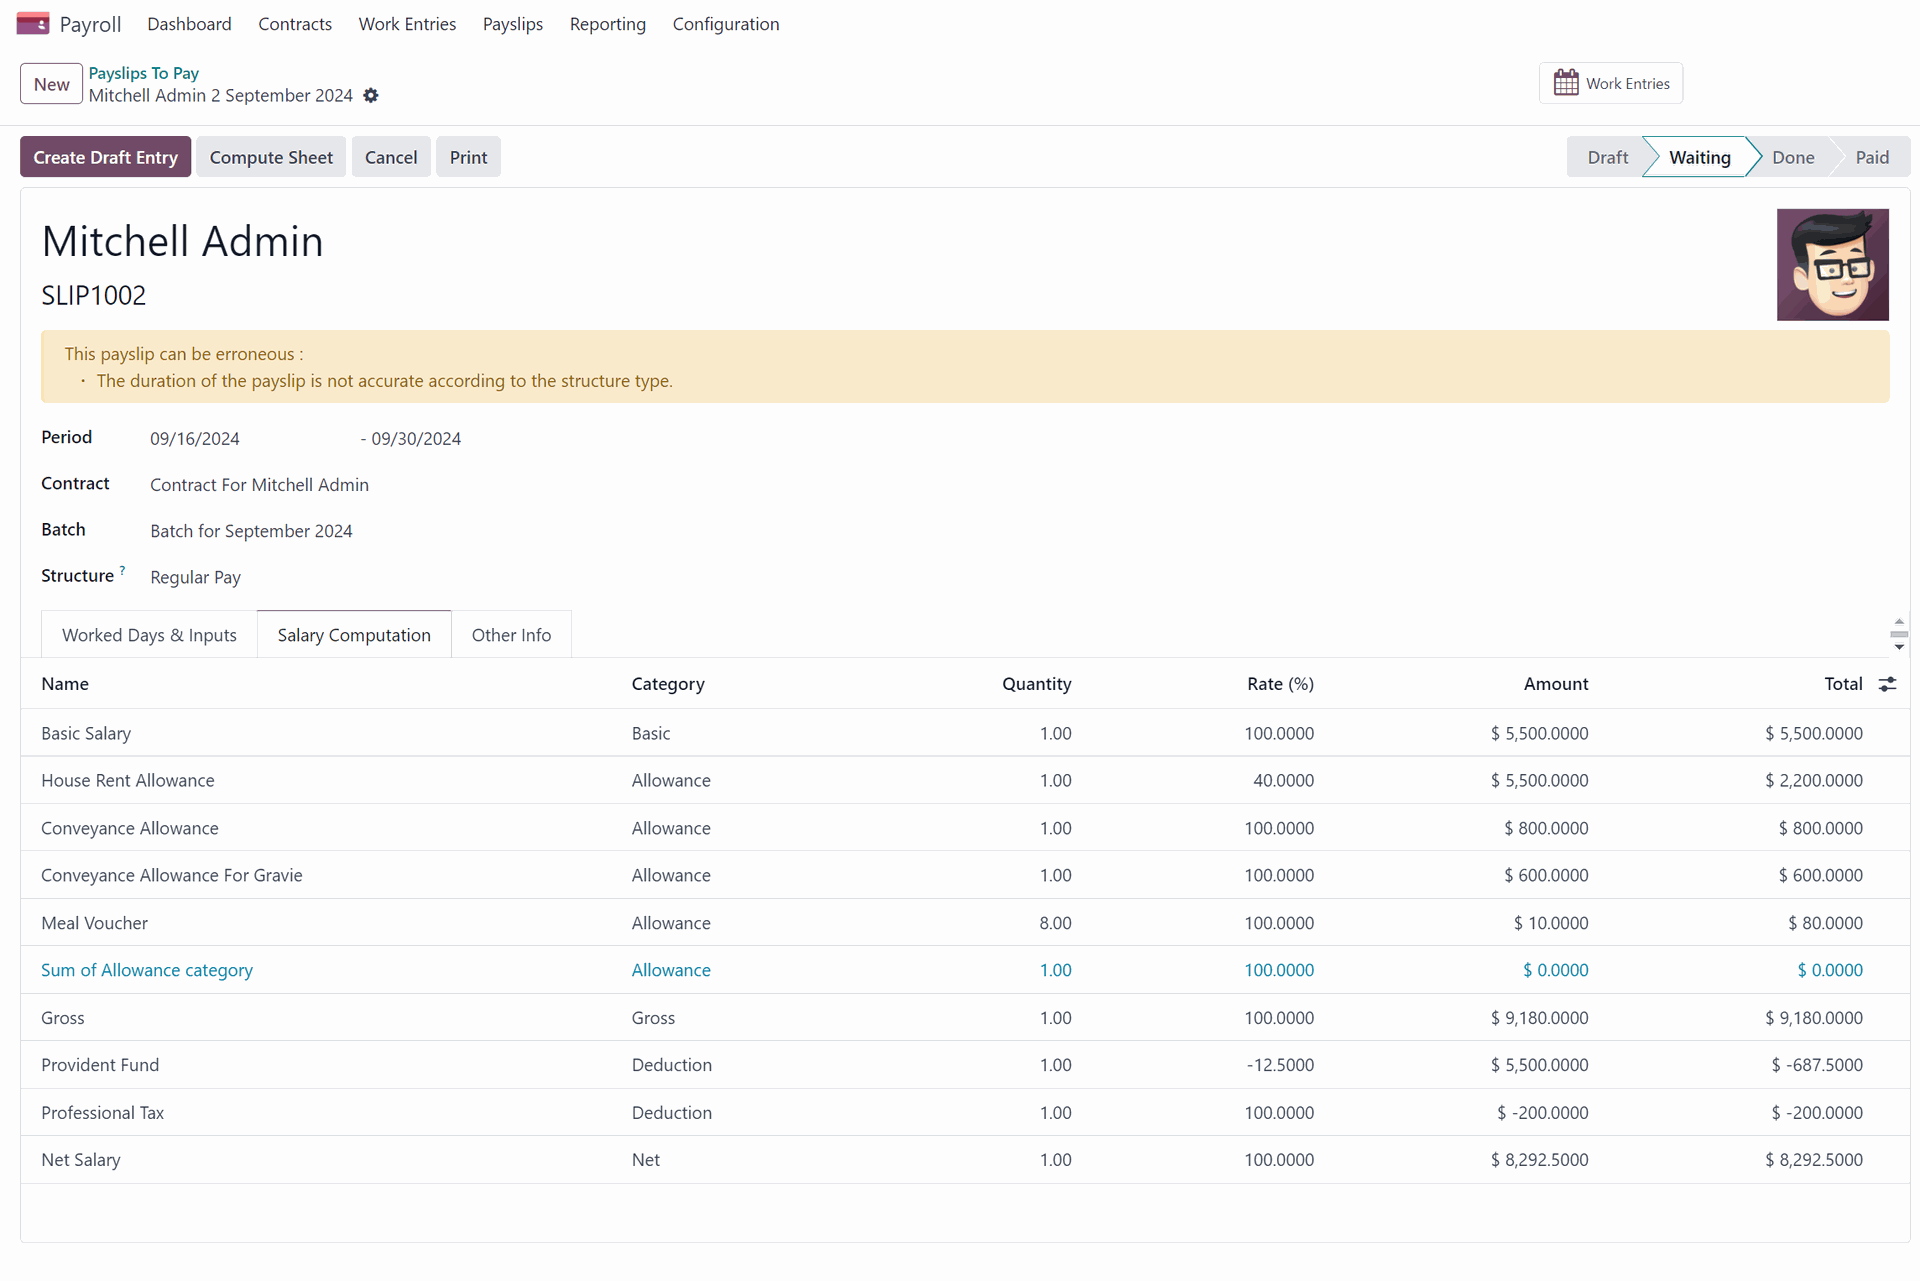Image resolution: width=1920 pixels, height=1281 pixels.
Task: Print the payslip
Action: (468, 157)
